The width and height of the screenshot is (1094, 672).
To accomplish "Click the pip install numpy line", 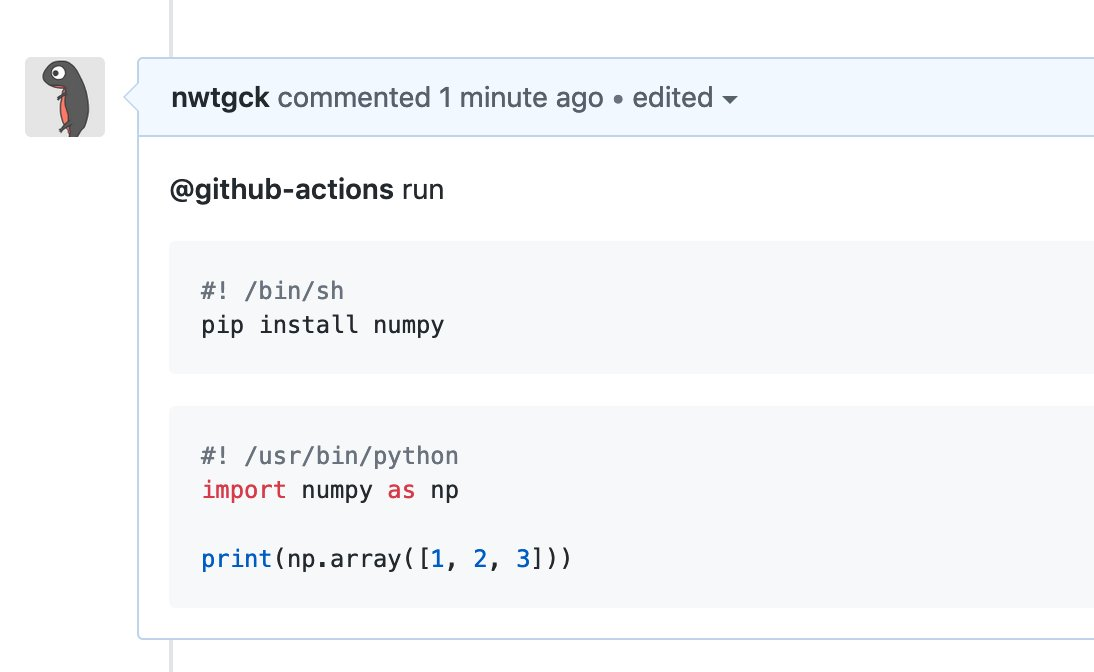I will pyautogui.click(x=322, y=324).
